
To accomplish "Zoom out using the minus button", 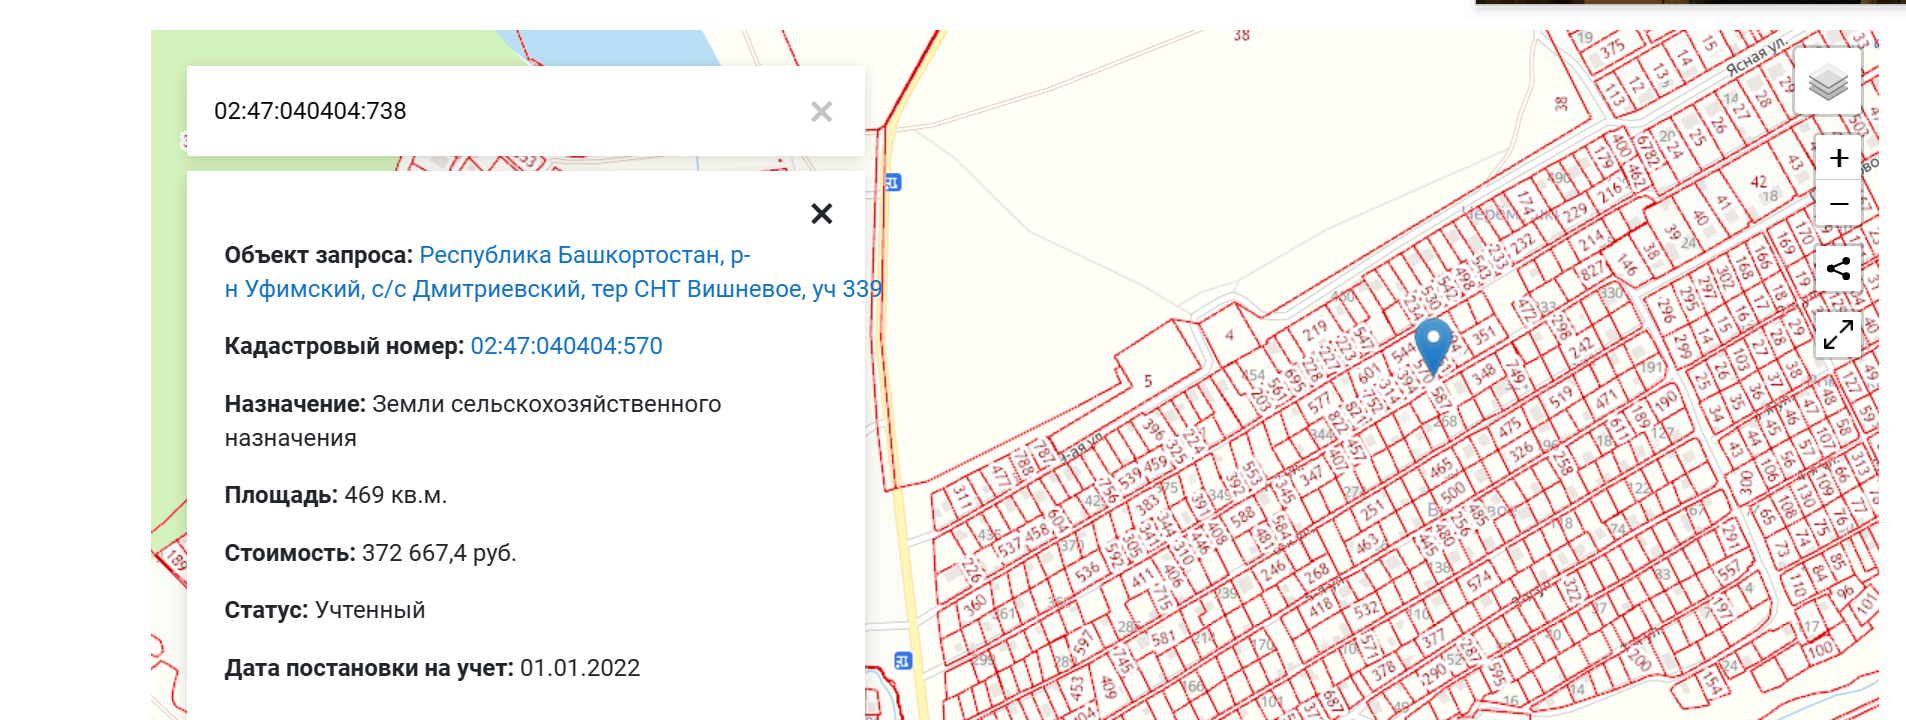I will (1838, 204).
